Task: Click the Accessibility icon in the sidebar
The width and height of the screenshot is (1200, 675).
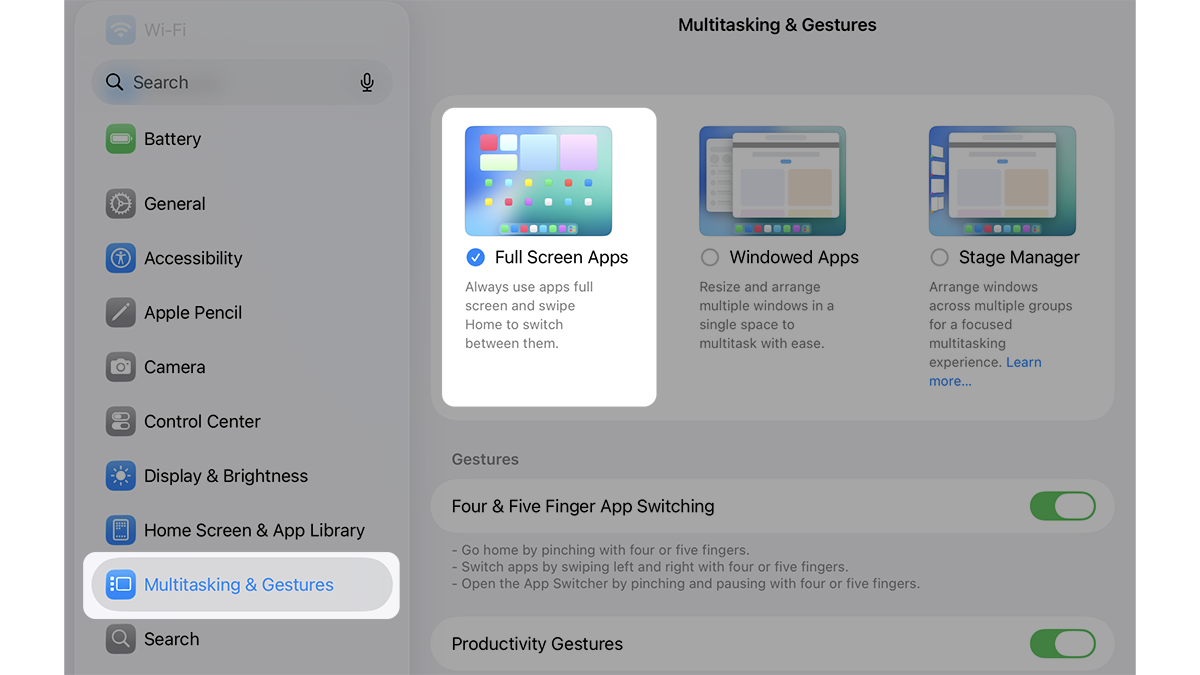Action: [121, 258]
